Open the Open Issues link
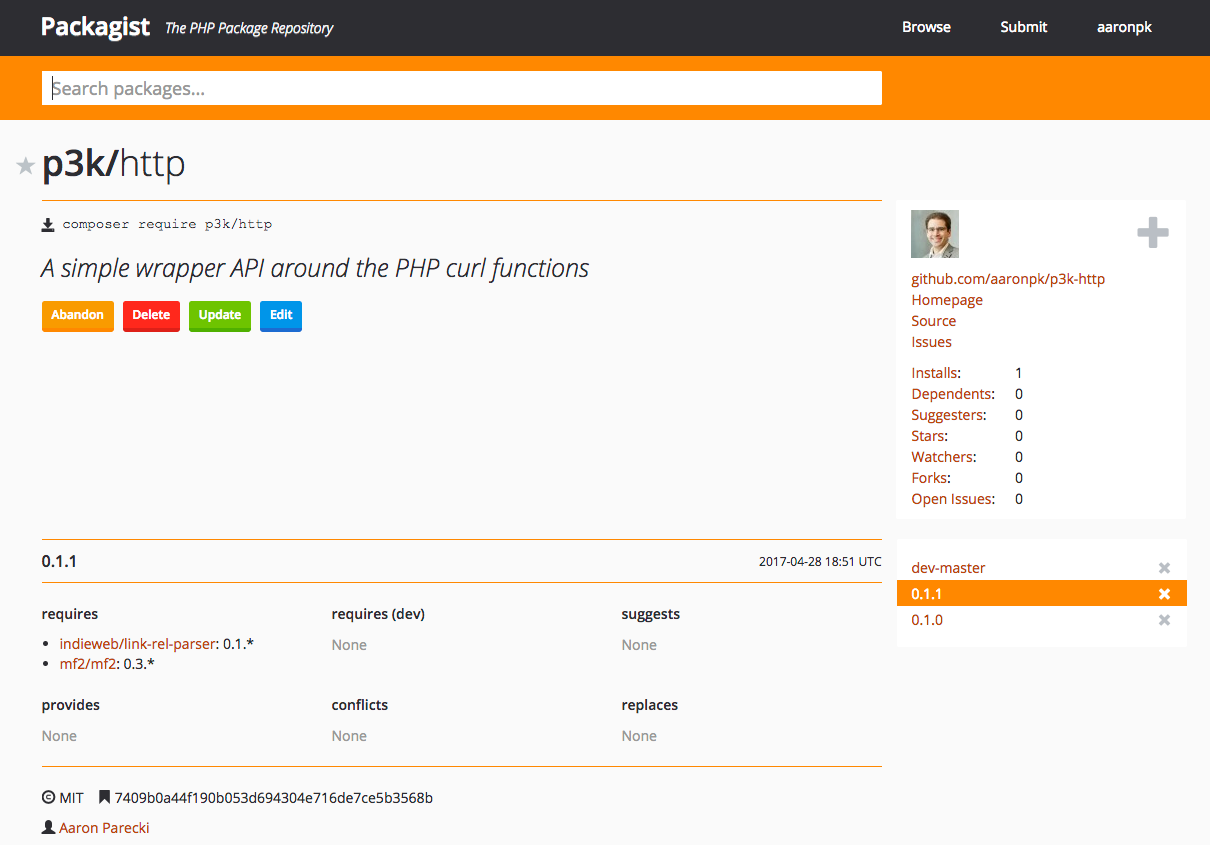Image resolution: width=1210 pixels, height=845 pixels. (952, 499)
